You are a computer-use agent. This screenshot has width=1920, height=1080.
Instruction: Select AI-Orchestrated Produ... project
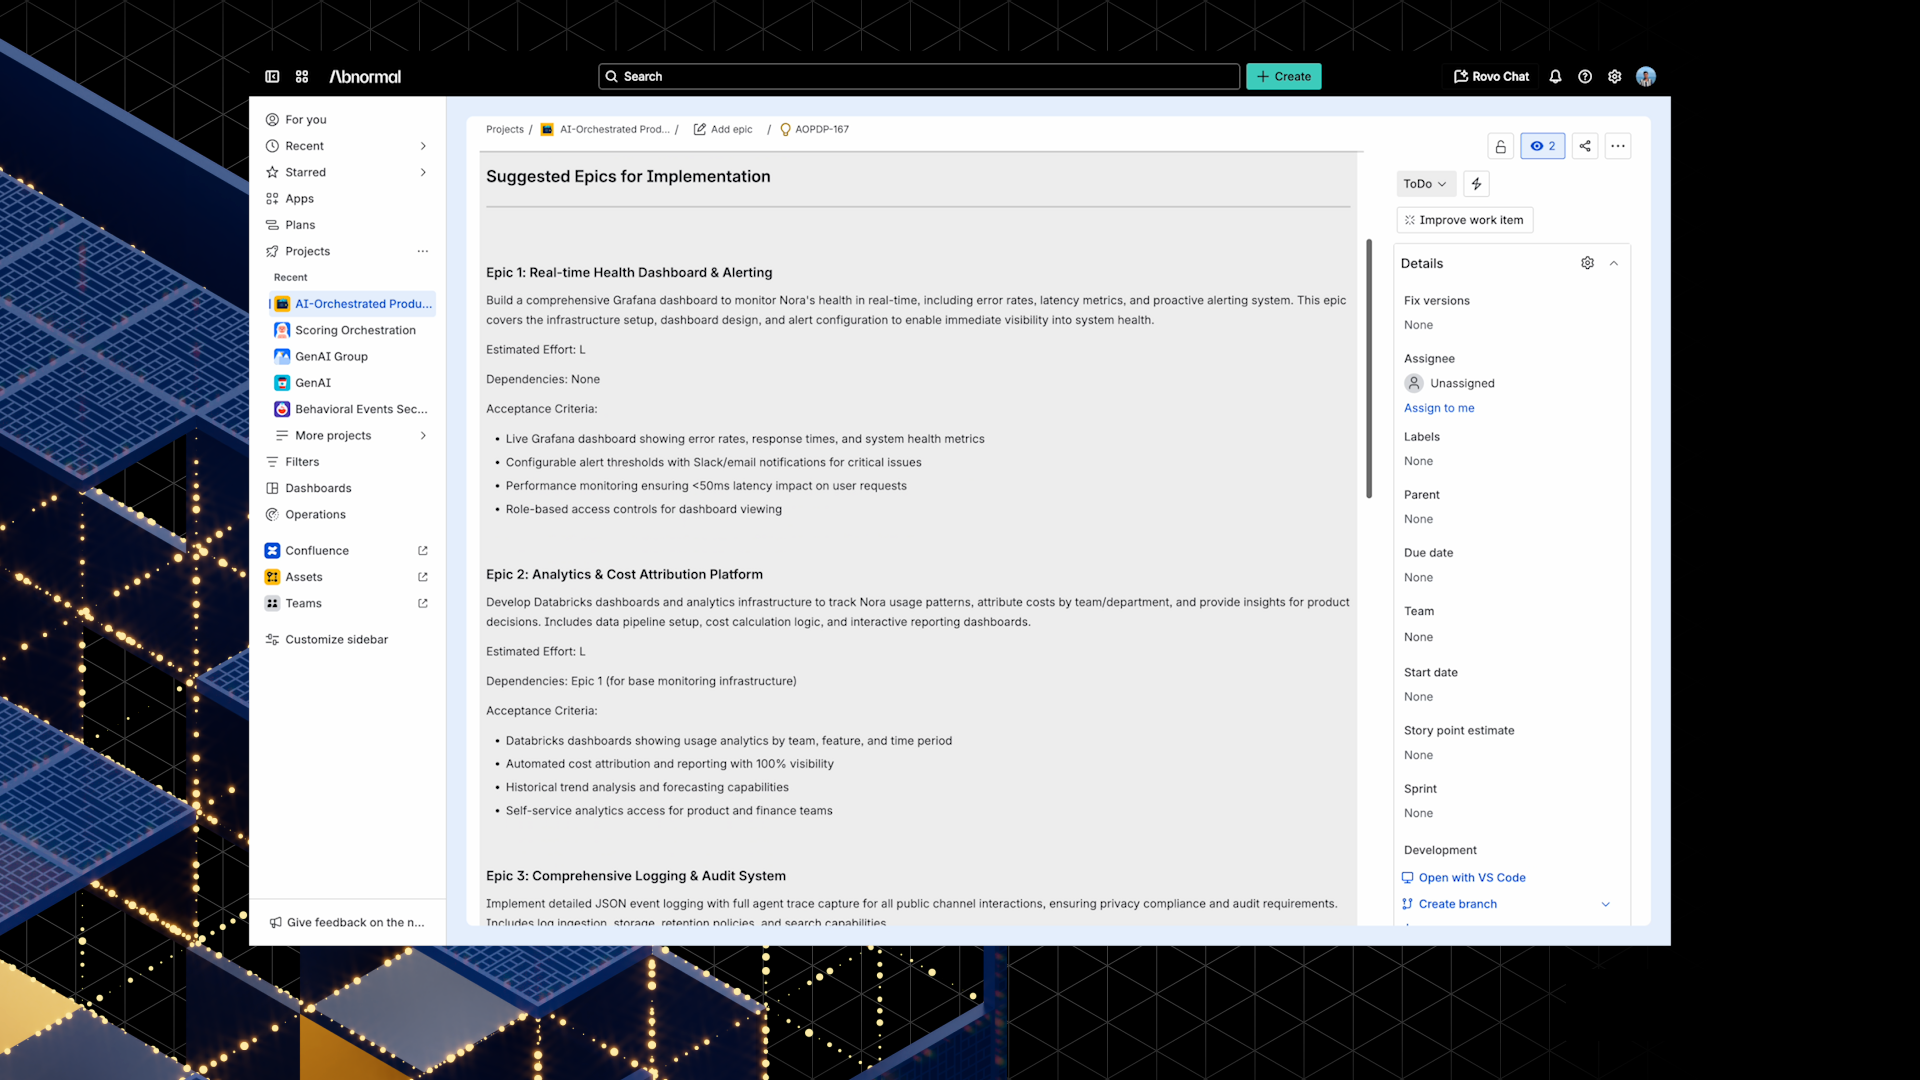pos(353,303)
